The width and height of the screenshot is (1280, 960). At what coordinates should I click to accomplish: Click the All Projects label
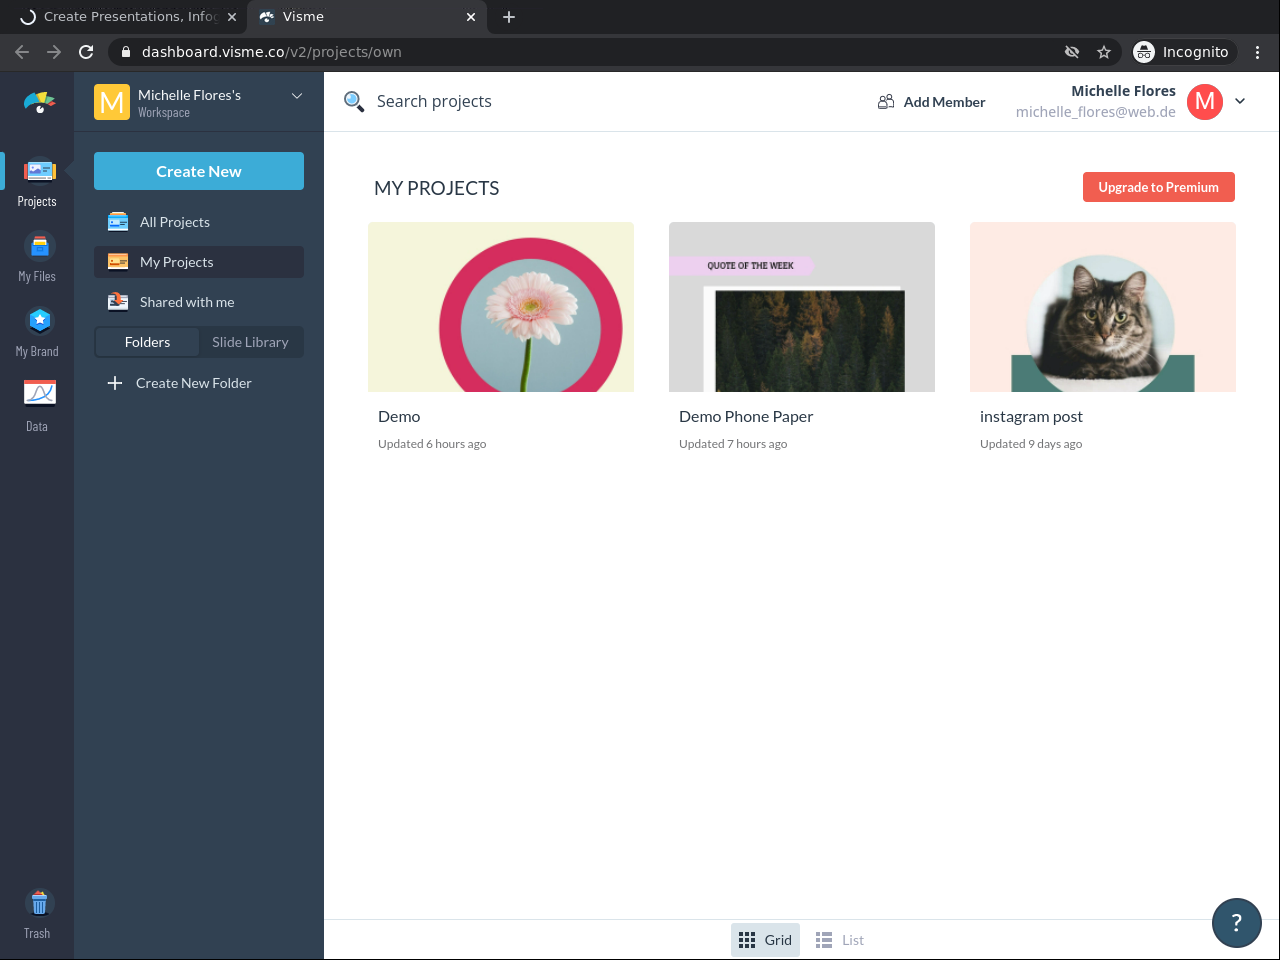tap(175, 222)
